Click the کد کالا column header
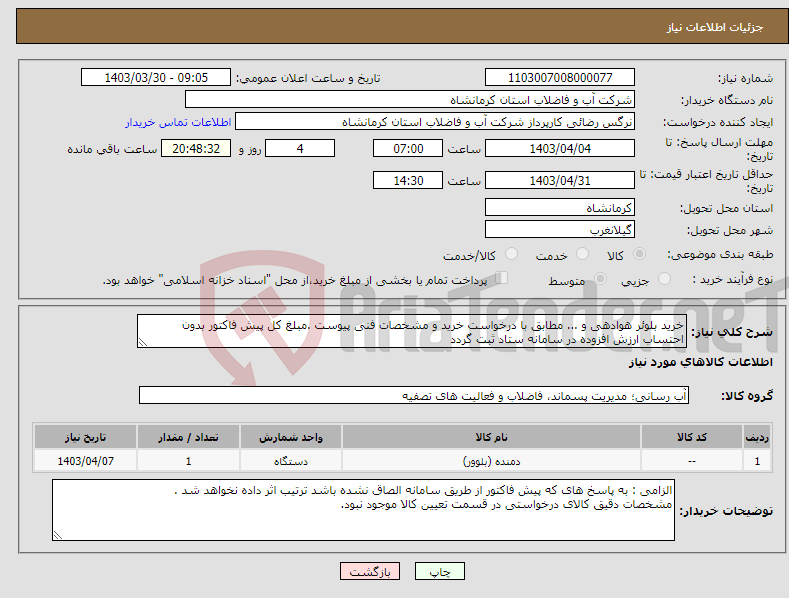The height and width of the screenshot is (598, 789). point(692,437)
